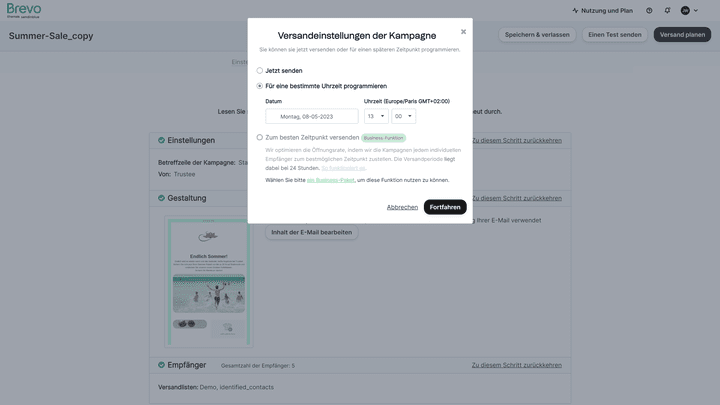
Task: Open the minutes dropdown showing 00
Action: coord(404,116)
